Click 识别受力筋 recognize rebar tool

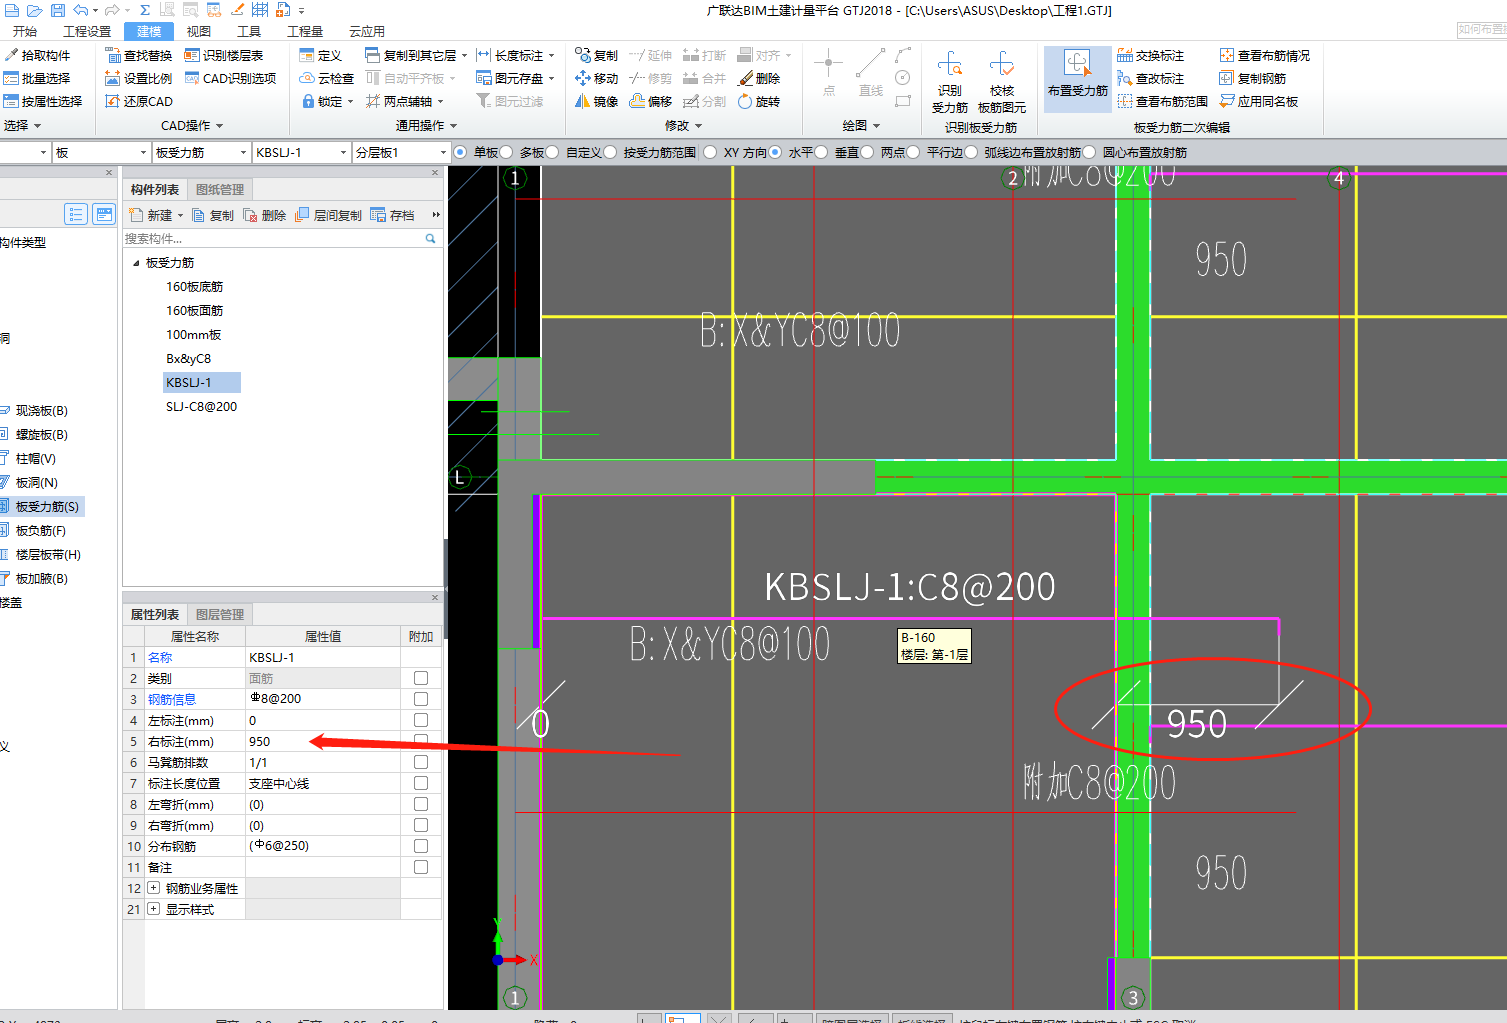tap(950, 82)
